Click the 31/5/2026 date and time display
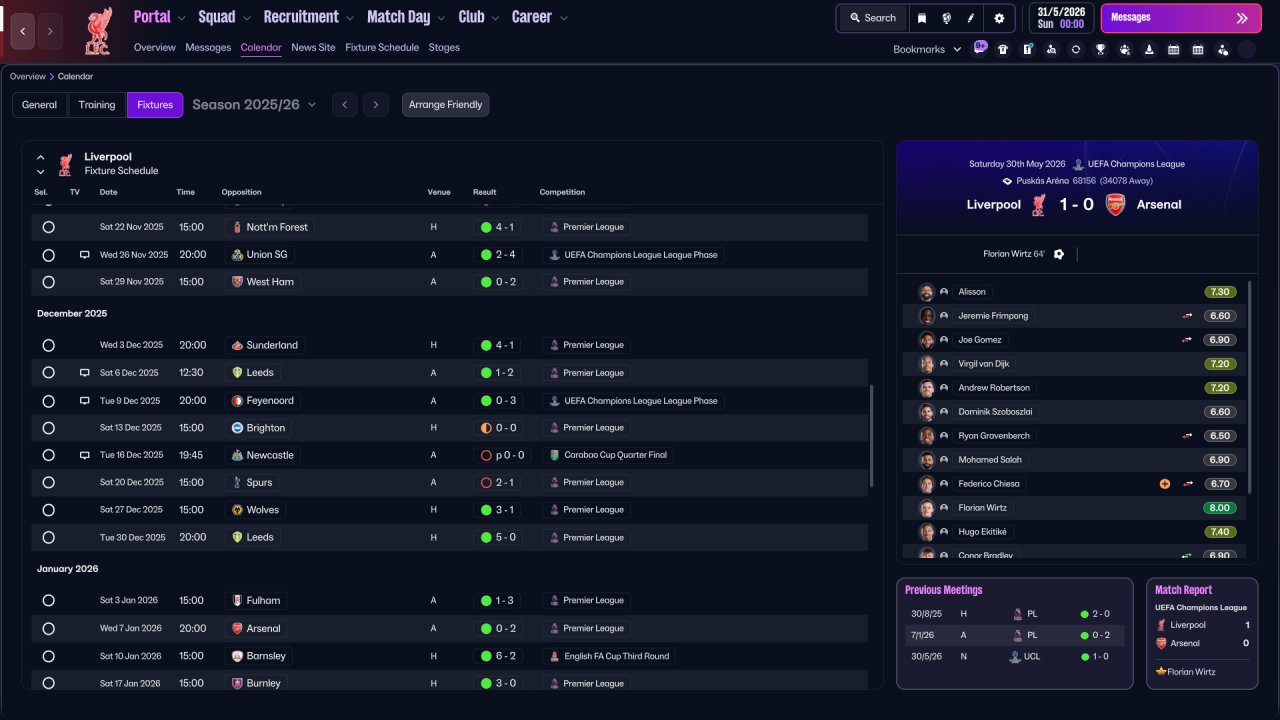 (x=1061, y=18)
